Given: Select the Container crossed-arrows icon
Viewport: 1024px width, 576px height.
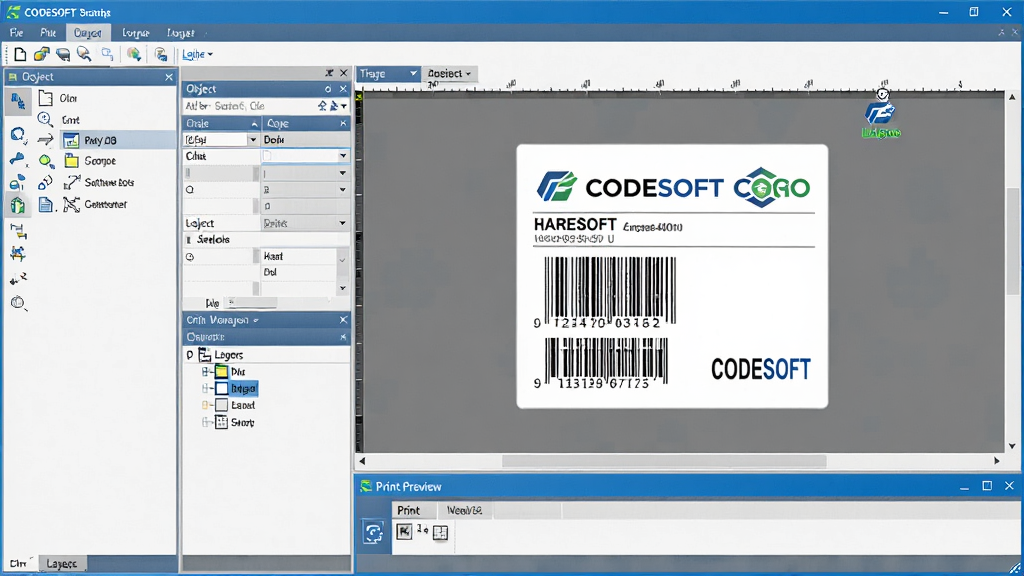Looking at the screenshot, I should (x=71, y=204).
